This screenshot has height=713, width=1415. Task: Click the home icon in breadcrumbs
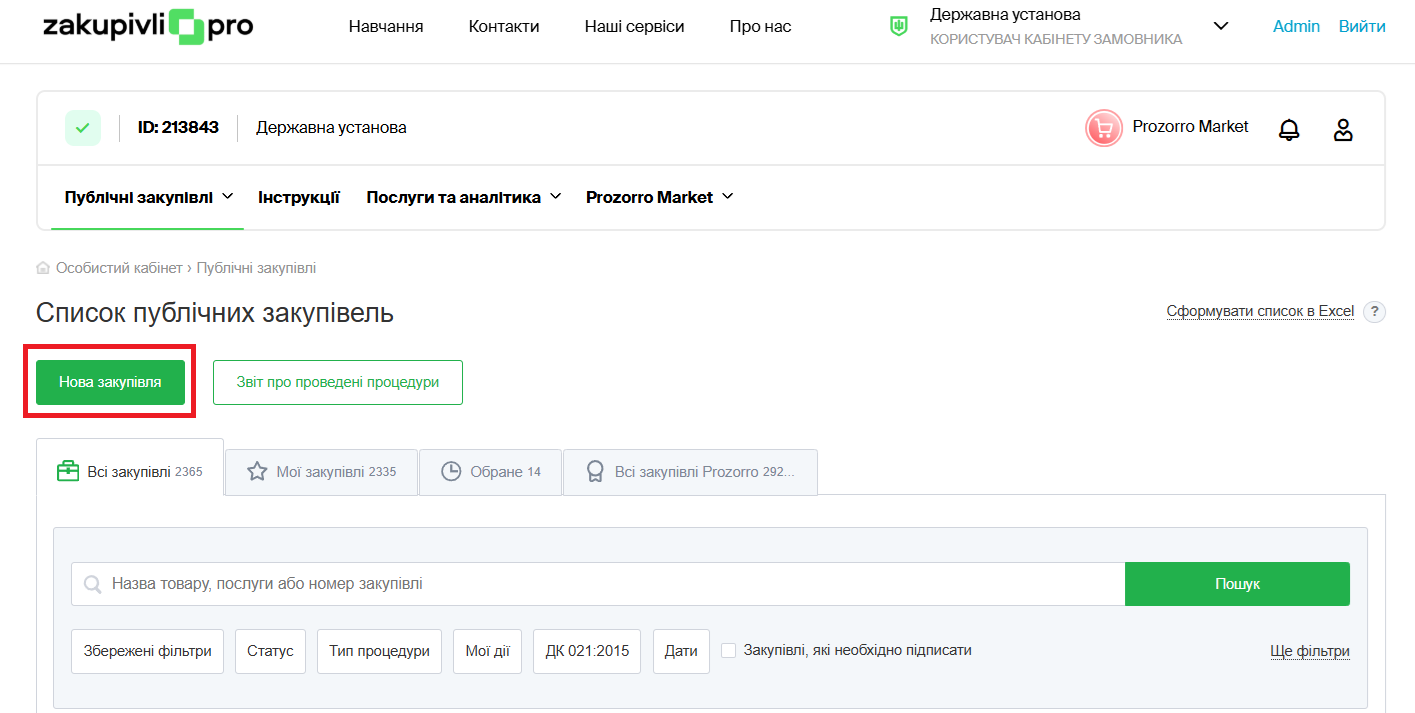pyautogui.click(x=43, y=268)
